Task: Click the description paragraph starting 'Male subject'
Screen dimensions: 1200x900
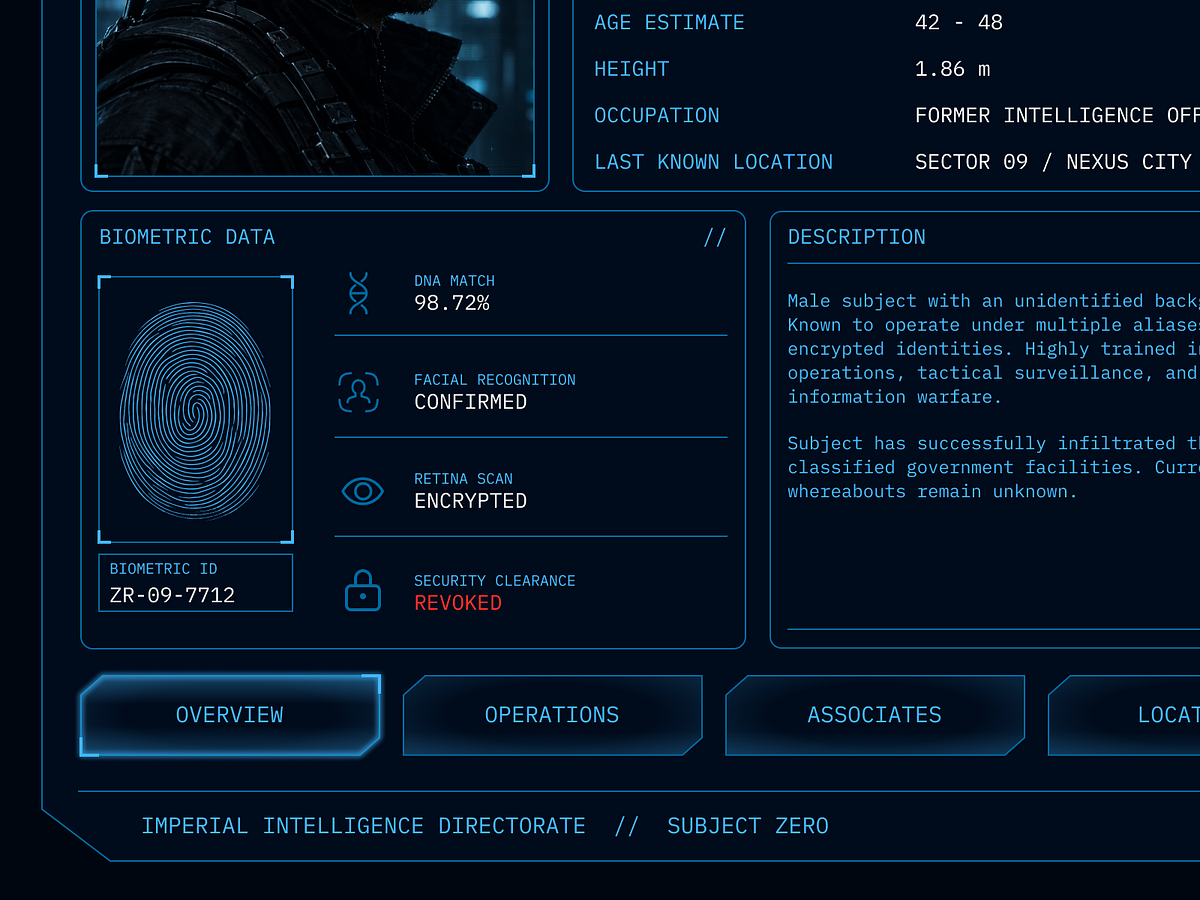Action: [x=993, y=349]
